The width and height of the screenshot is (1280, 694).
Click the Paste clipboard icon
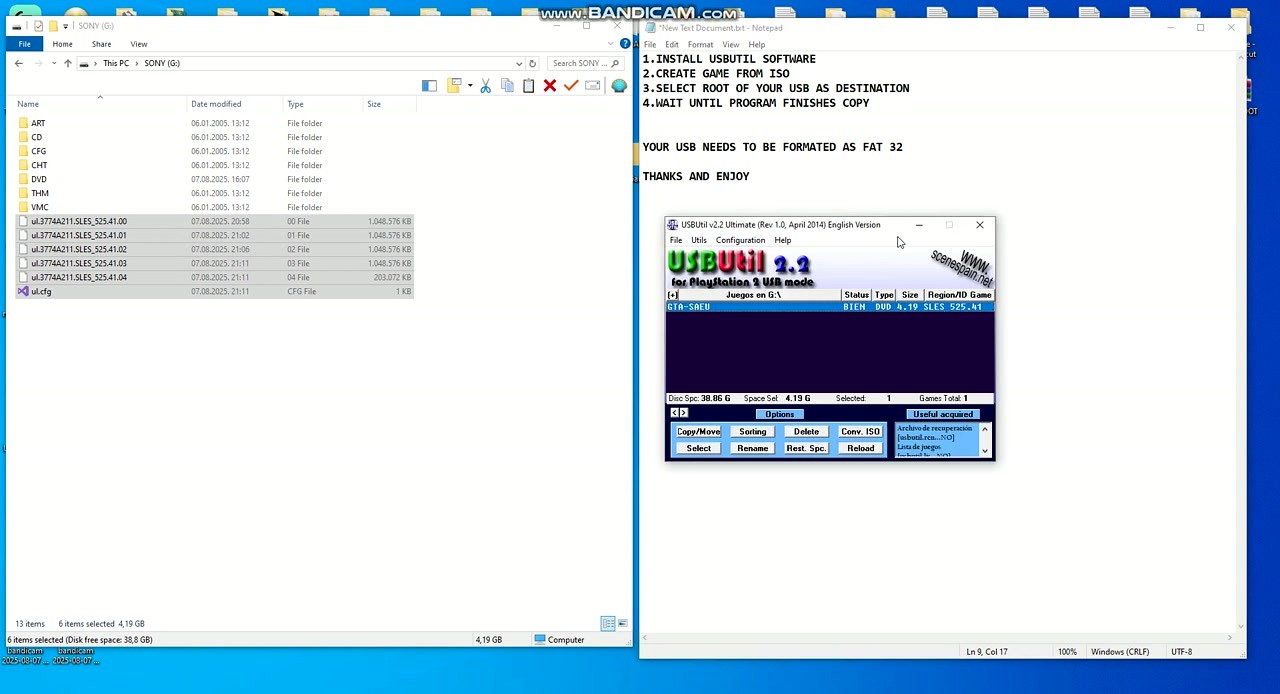[x=528, y=85]
